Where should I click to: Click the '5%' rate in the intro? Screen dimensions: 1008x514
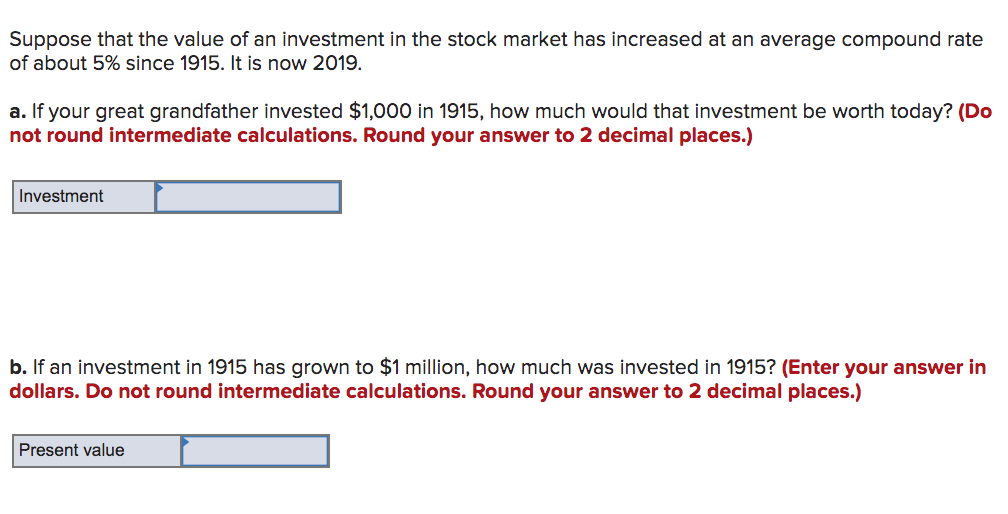coord(104,63)
